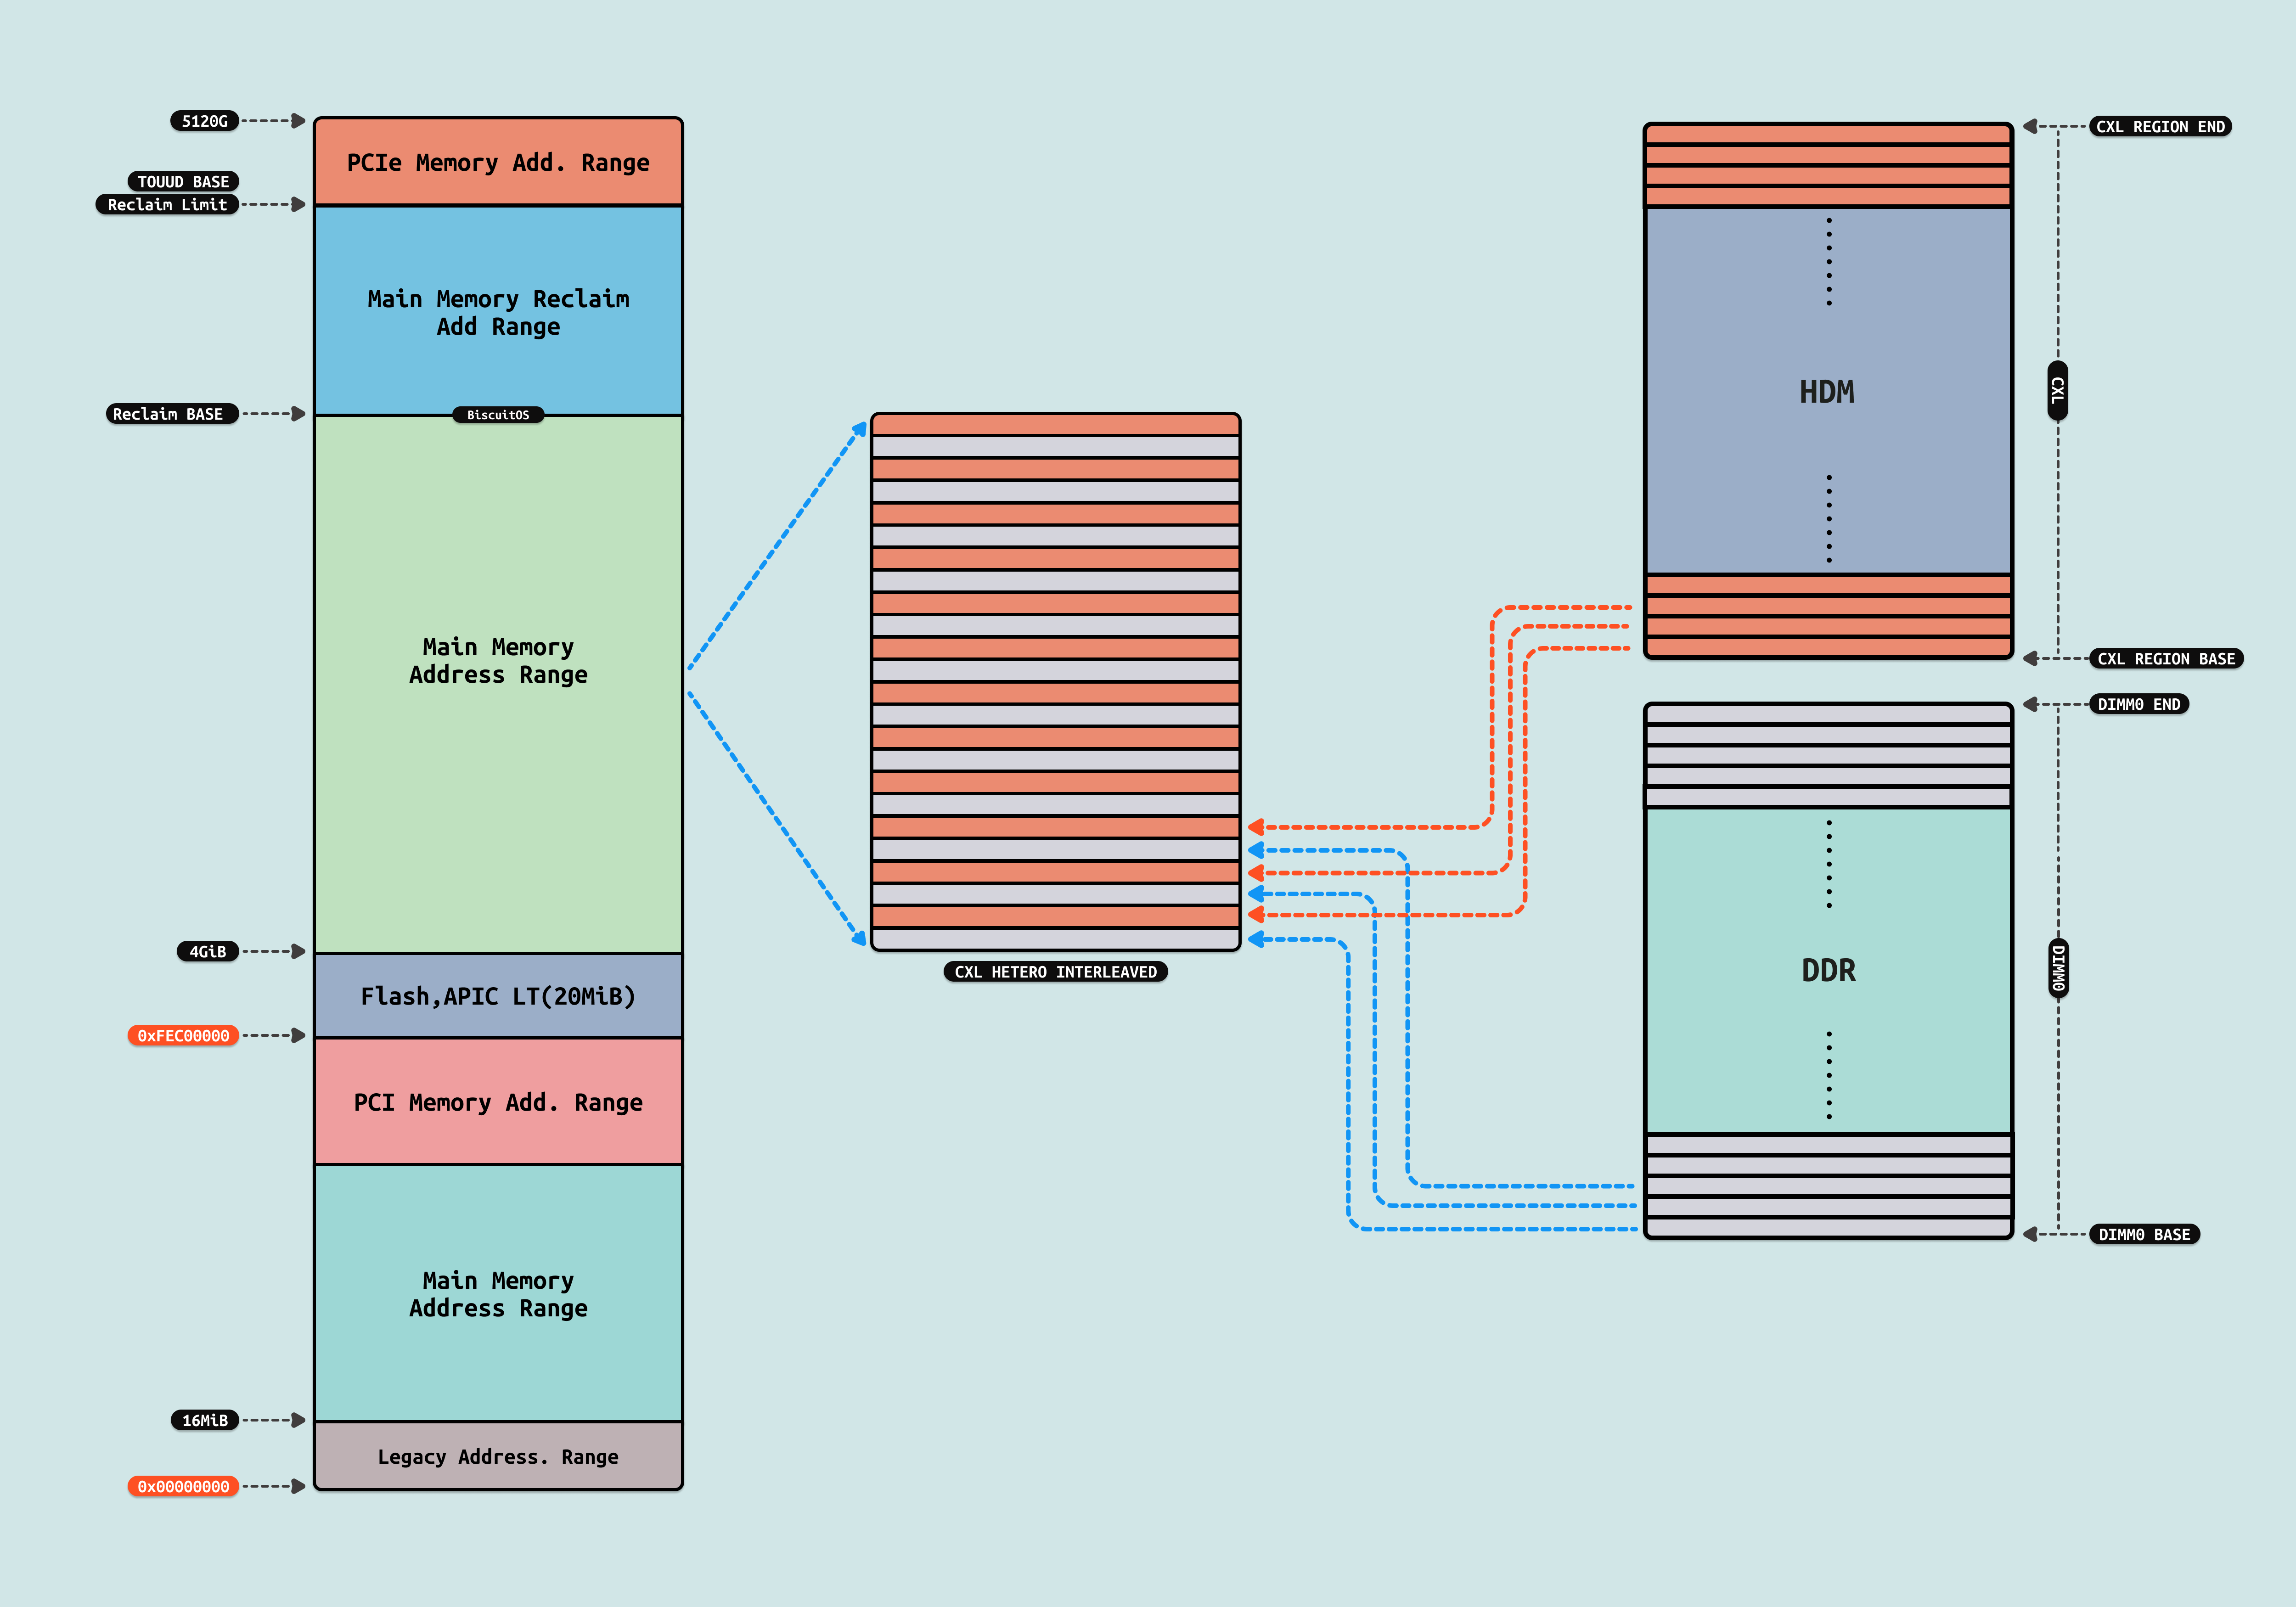The image size is (2296, 1607).
Task: Click the BiscuitOS badge
Action: pyautogui.click(x=498, y=415)
